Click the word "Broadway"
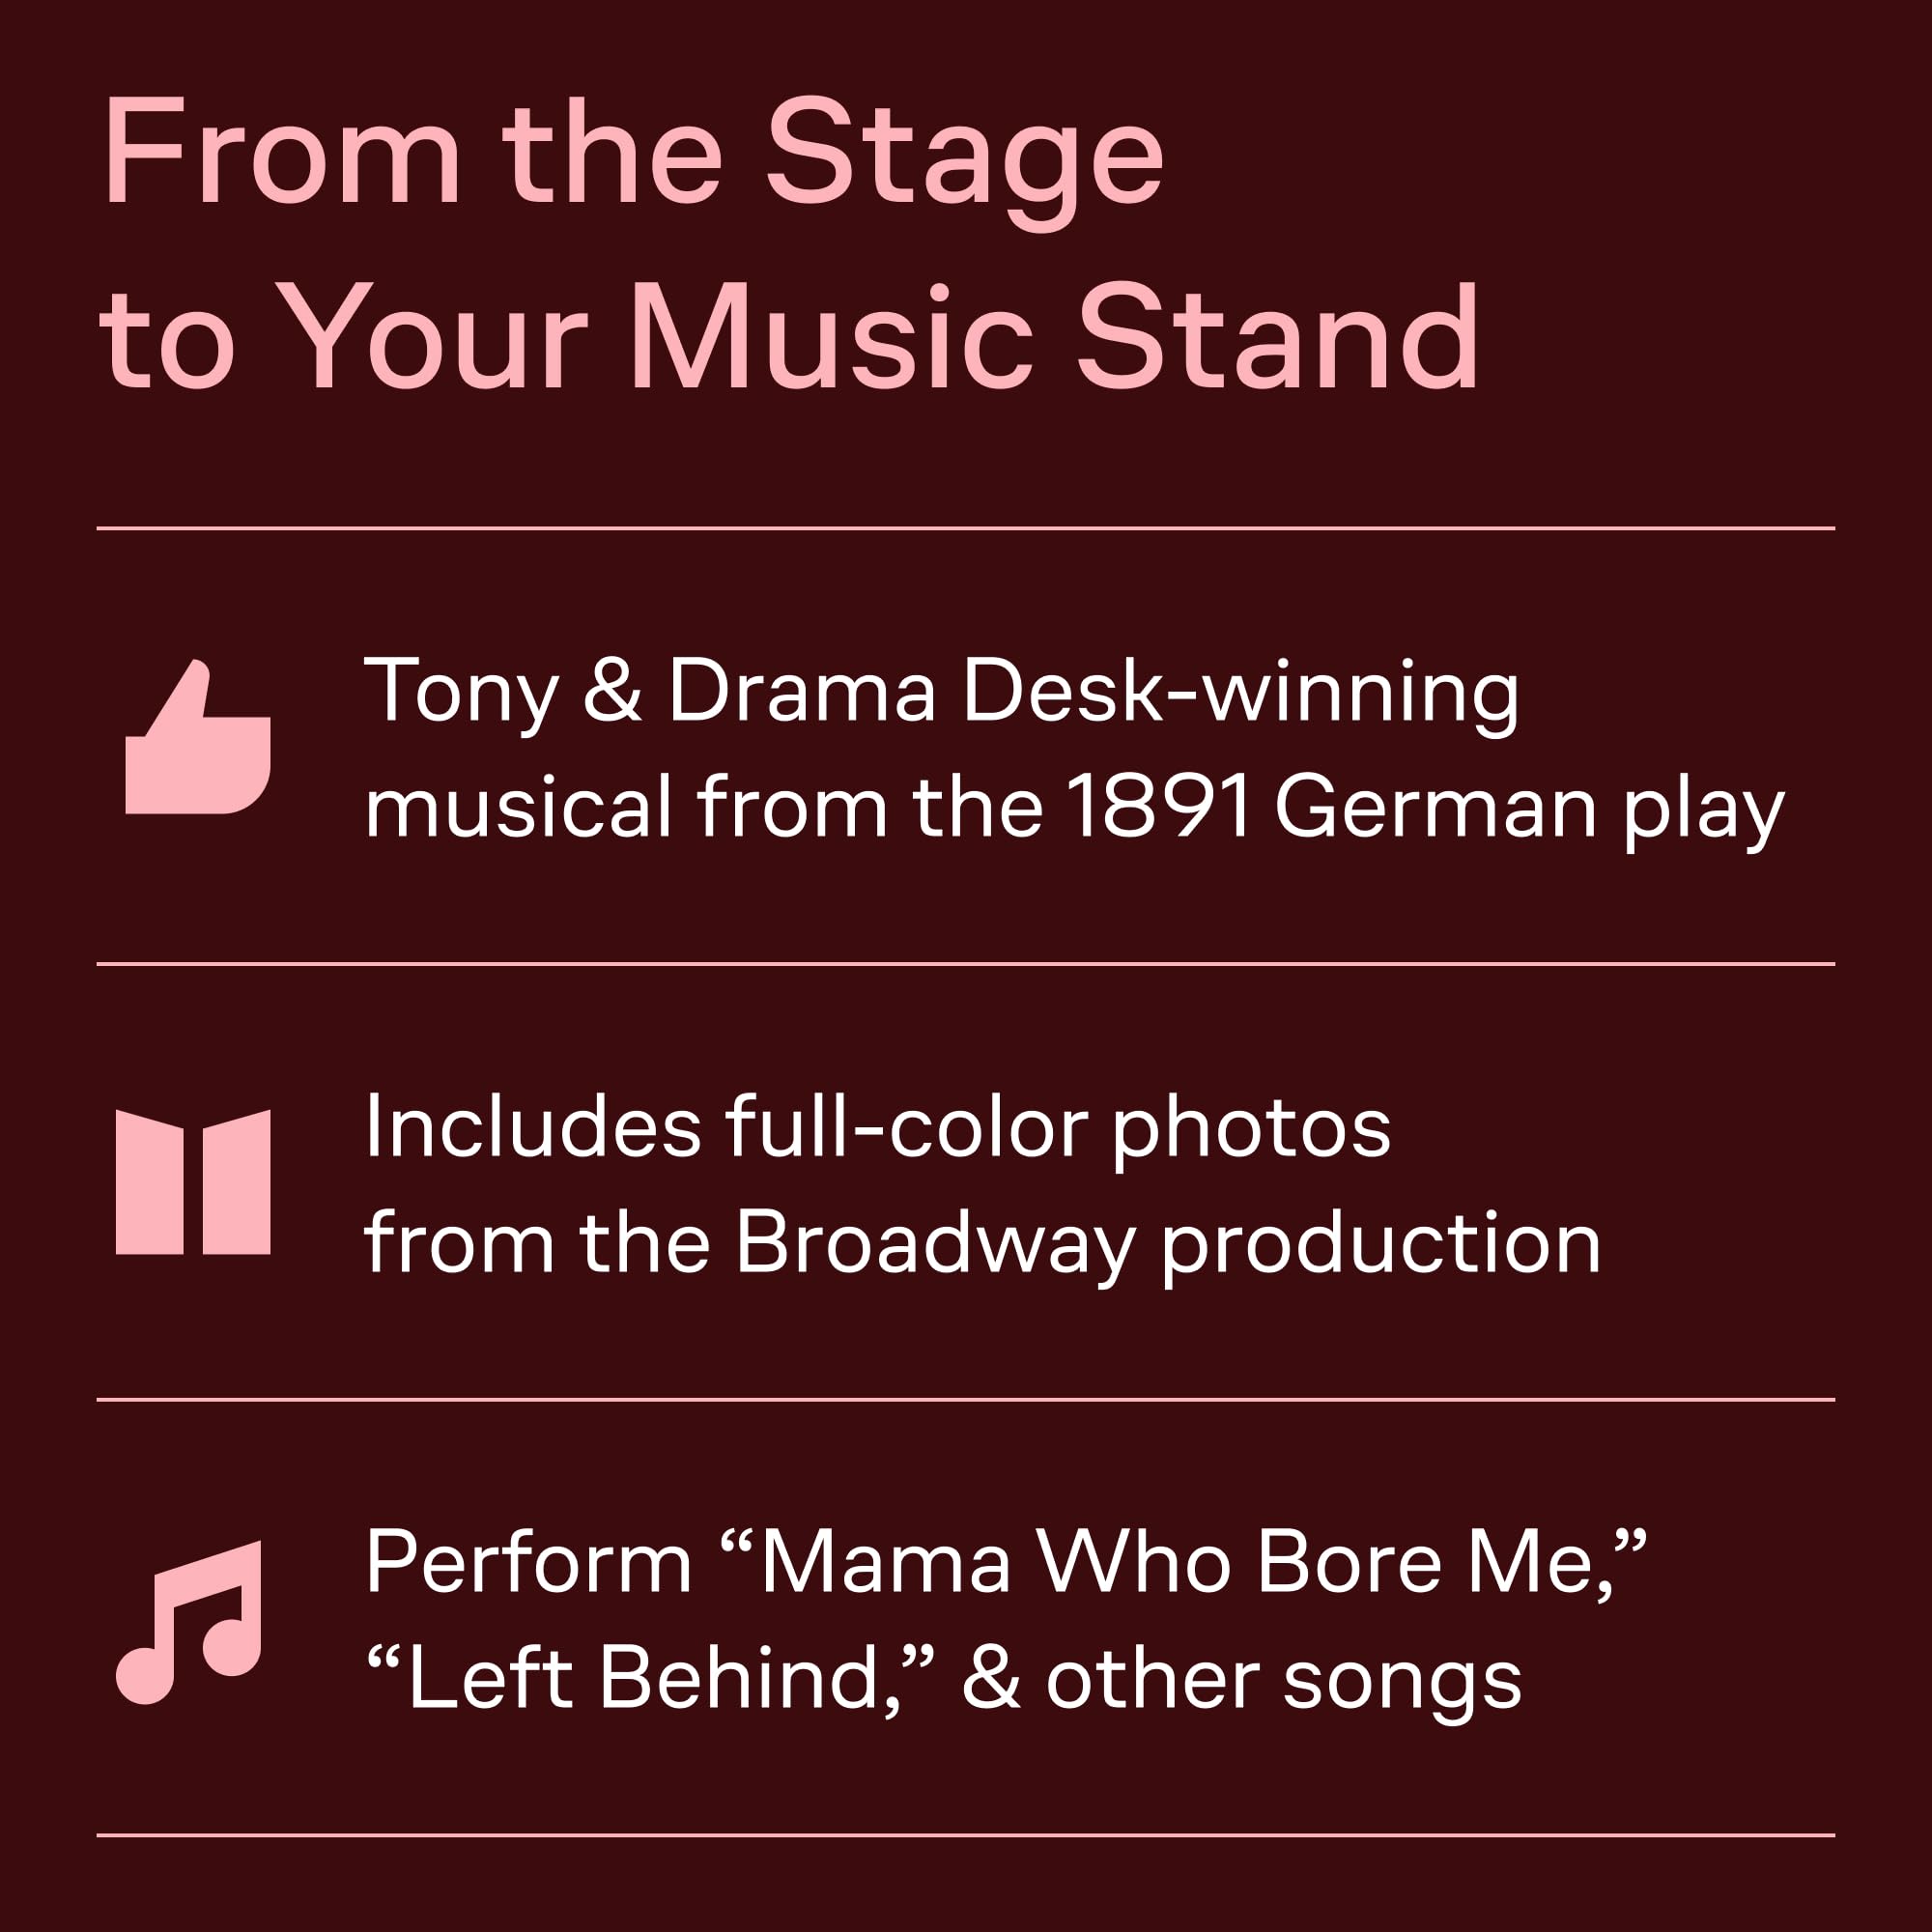This screenshot has width=1932, height=1932. coord(935,1243)
